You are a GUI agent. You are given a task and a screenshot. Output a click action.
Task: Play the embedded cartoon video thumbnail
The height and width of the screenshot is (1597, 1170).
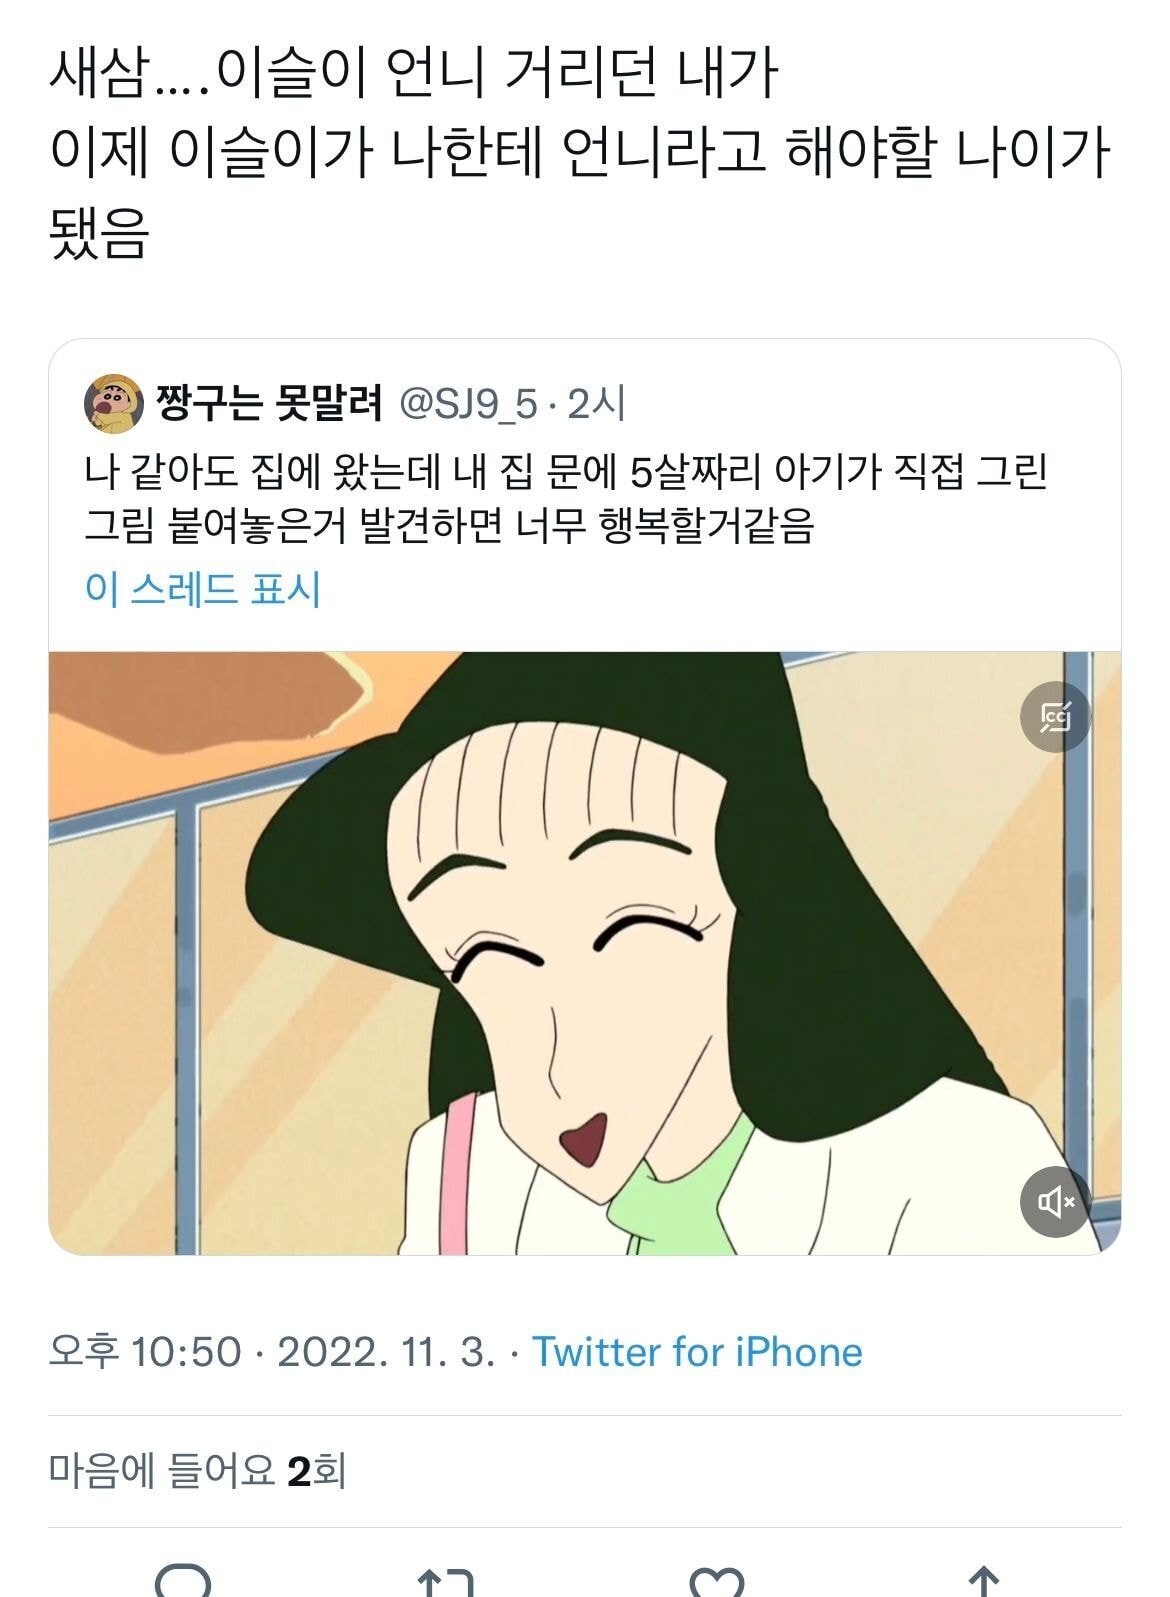[x=585, y=953]
